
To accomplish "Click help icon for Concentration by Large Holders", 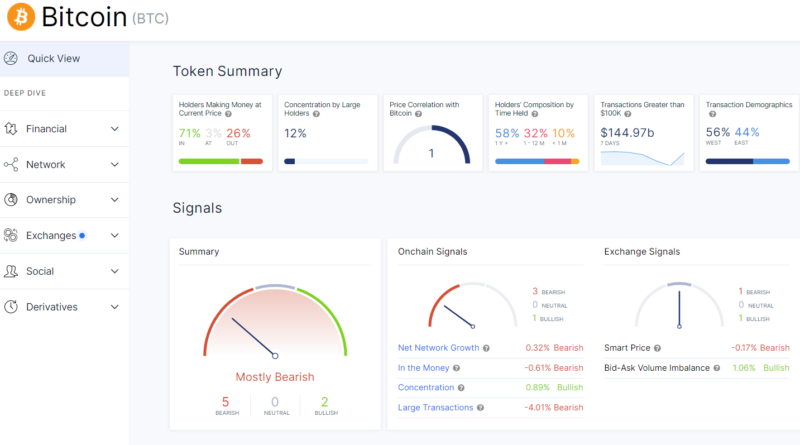I will pyautogui.click(x=316, y=114).
